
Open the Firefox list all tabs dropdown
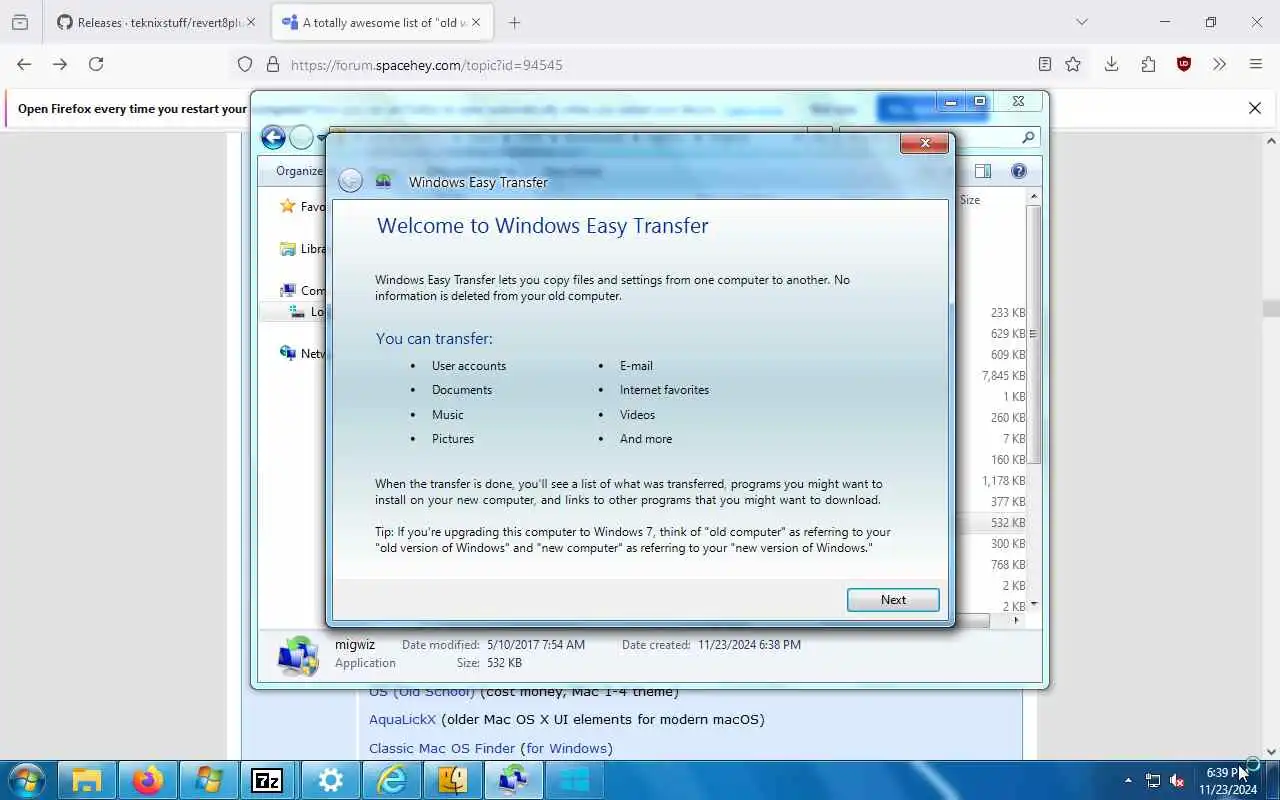tap(1081, 22)
